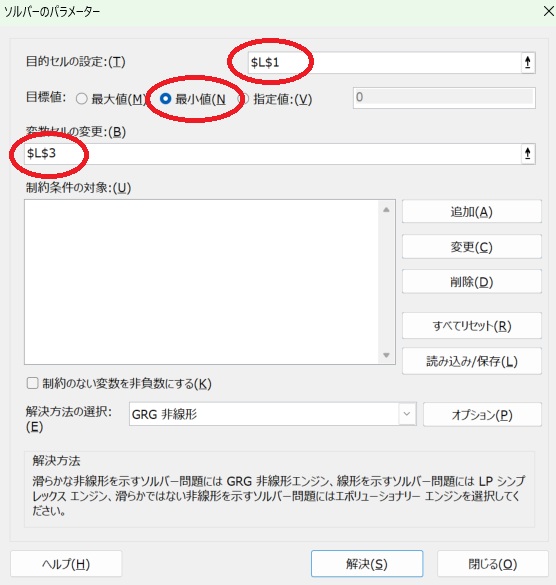Click the variable cells field containing $L$3
Image resolution: width=556 pixels, height=585 pixels.
pyautogui.click(x=272, y=153)
